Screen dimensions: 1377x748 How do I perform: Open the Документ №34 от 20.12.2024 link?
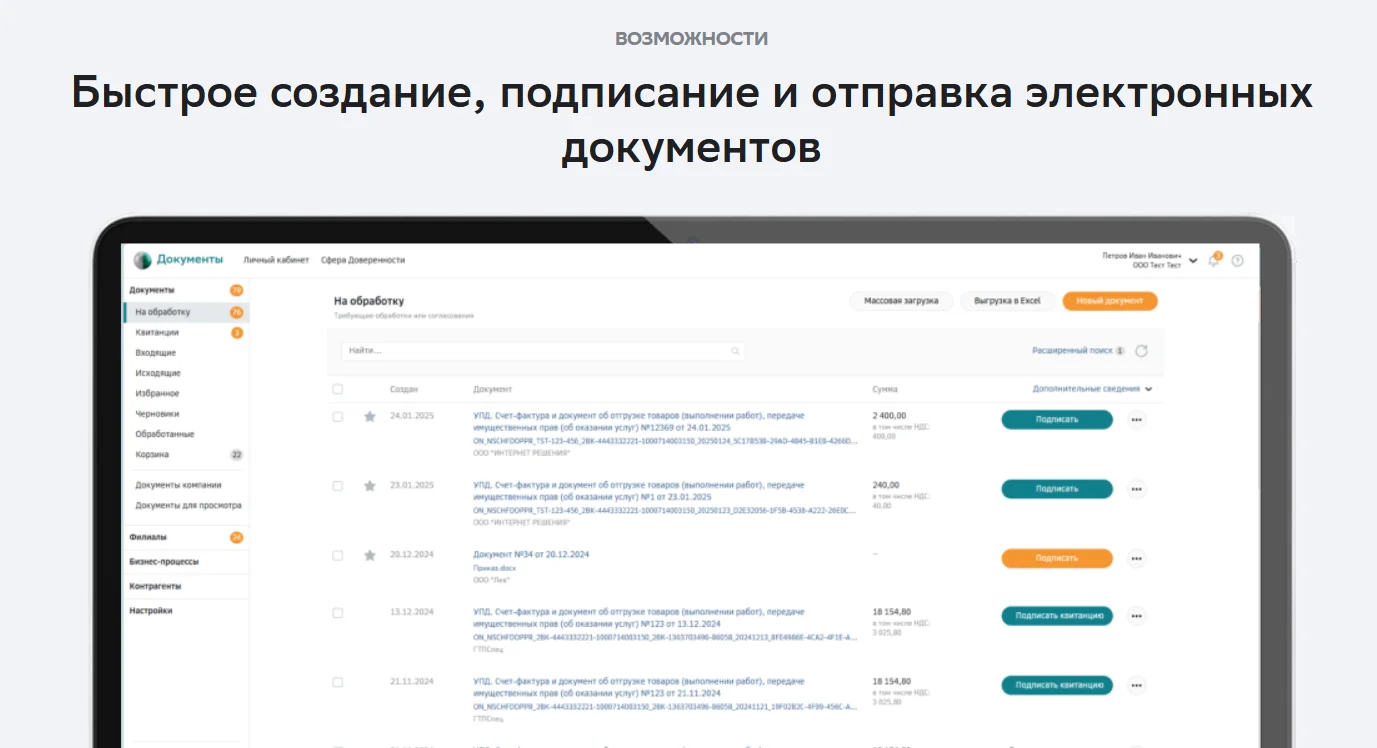[531, 554]
